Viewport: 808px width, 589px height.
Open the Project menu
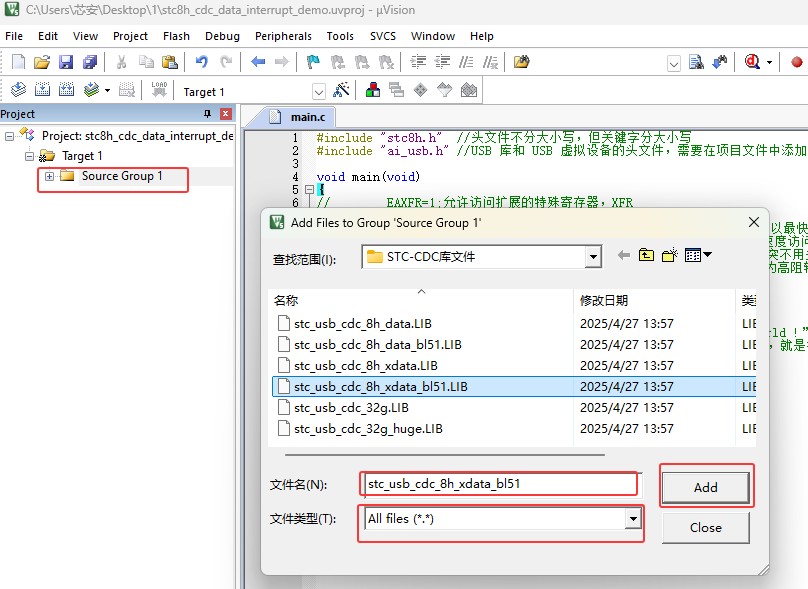click(x=130, y=36)
